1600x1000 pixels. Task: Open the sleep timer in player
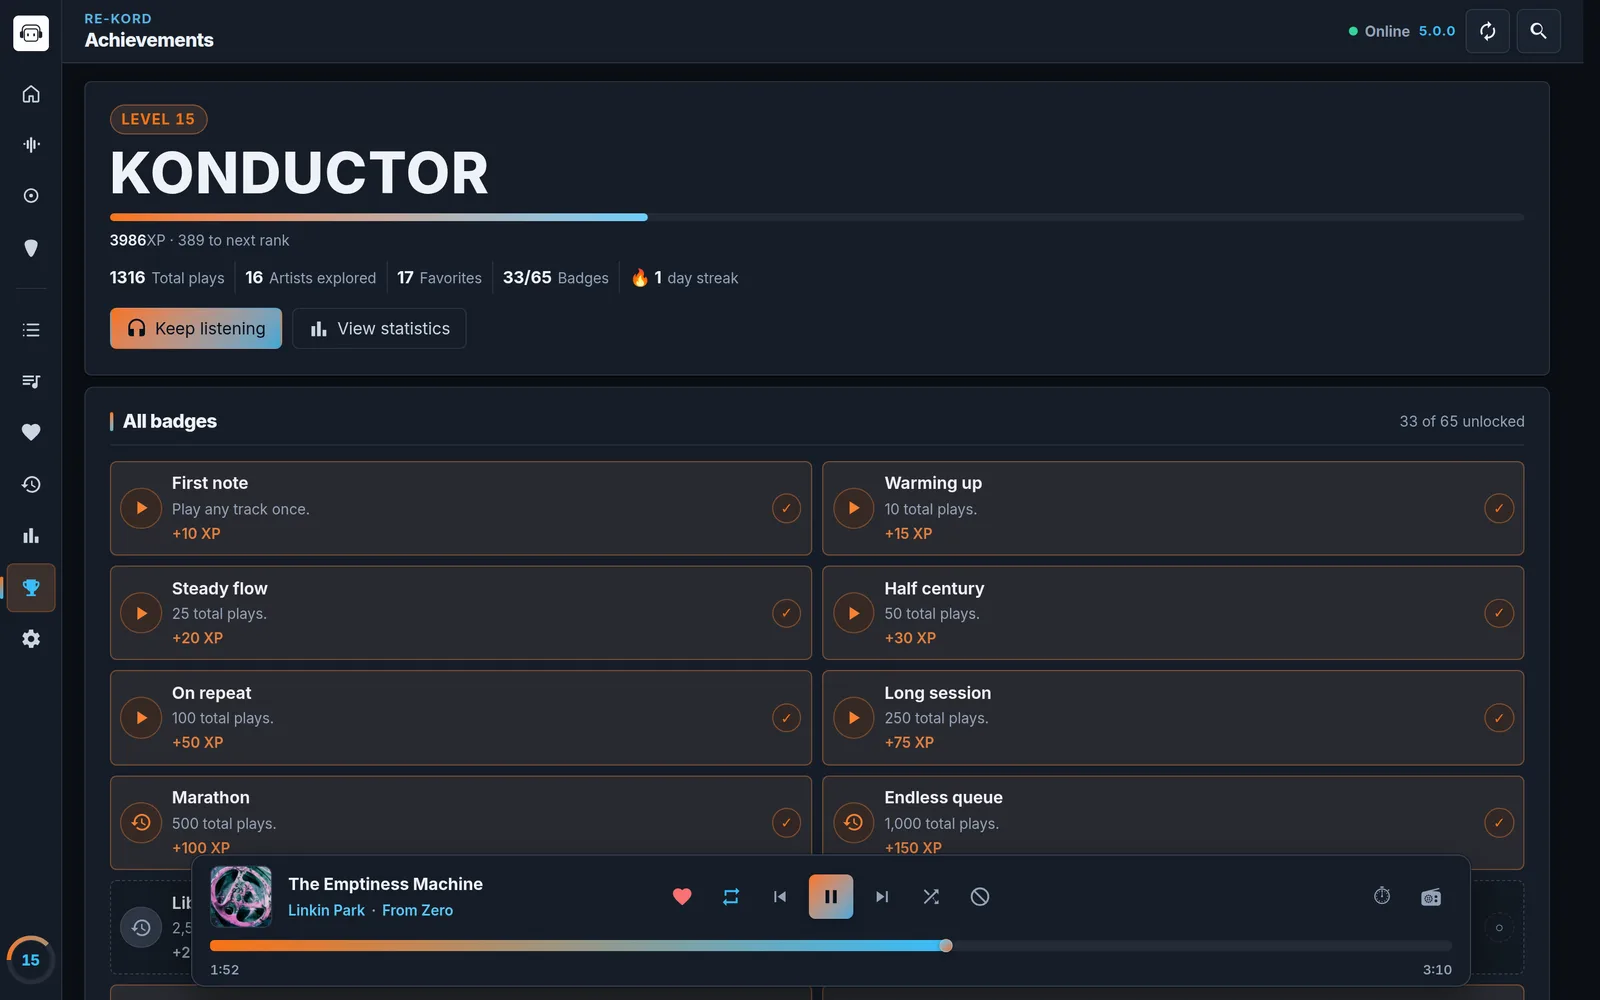pyautogui.click(x=1382, y=896)
